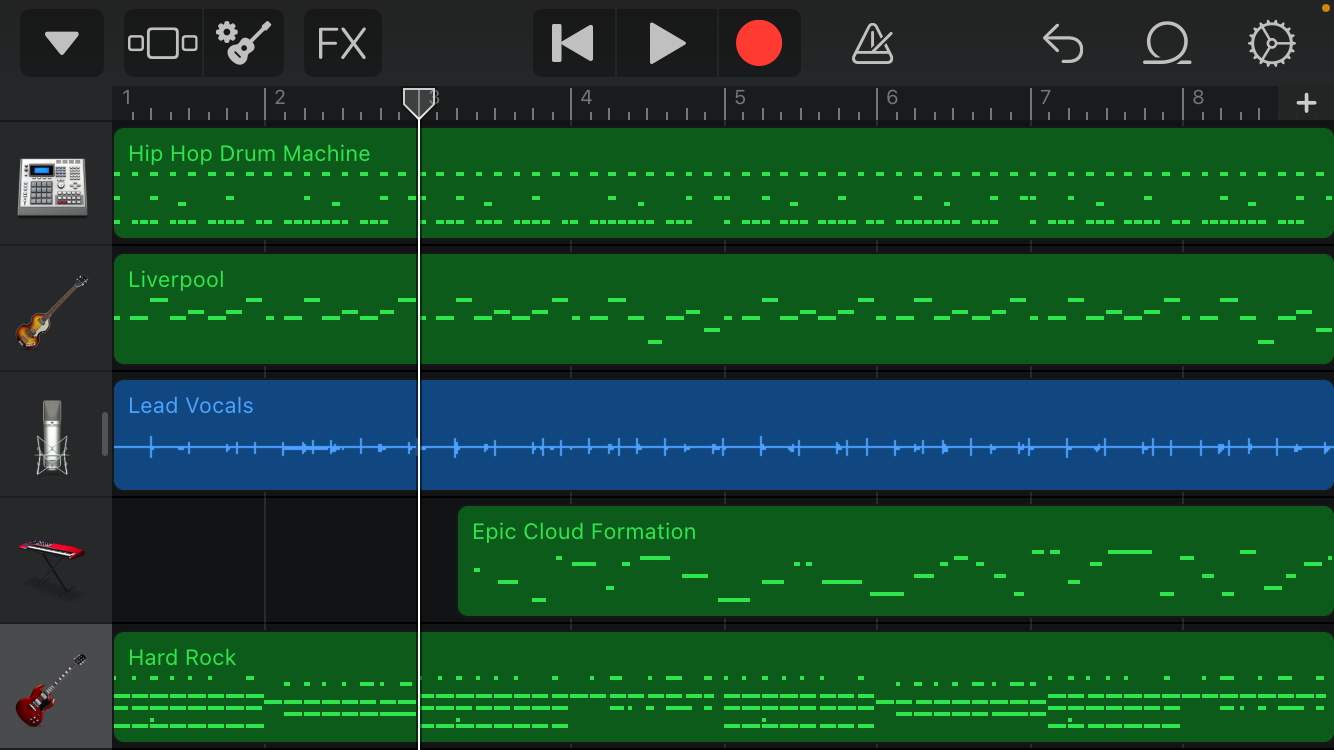Switch to Live Loops grid view

click(x=163, y=42)
